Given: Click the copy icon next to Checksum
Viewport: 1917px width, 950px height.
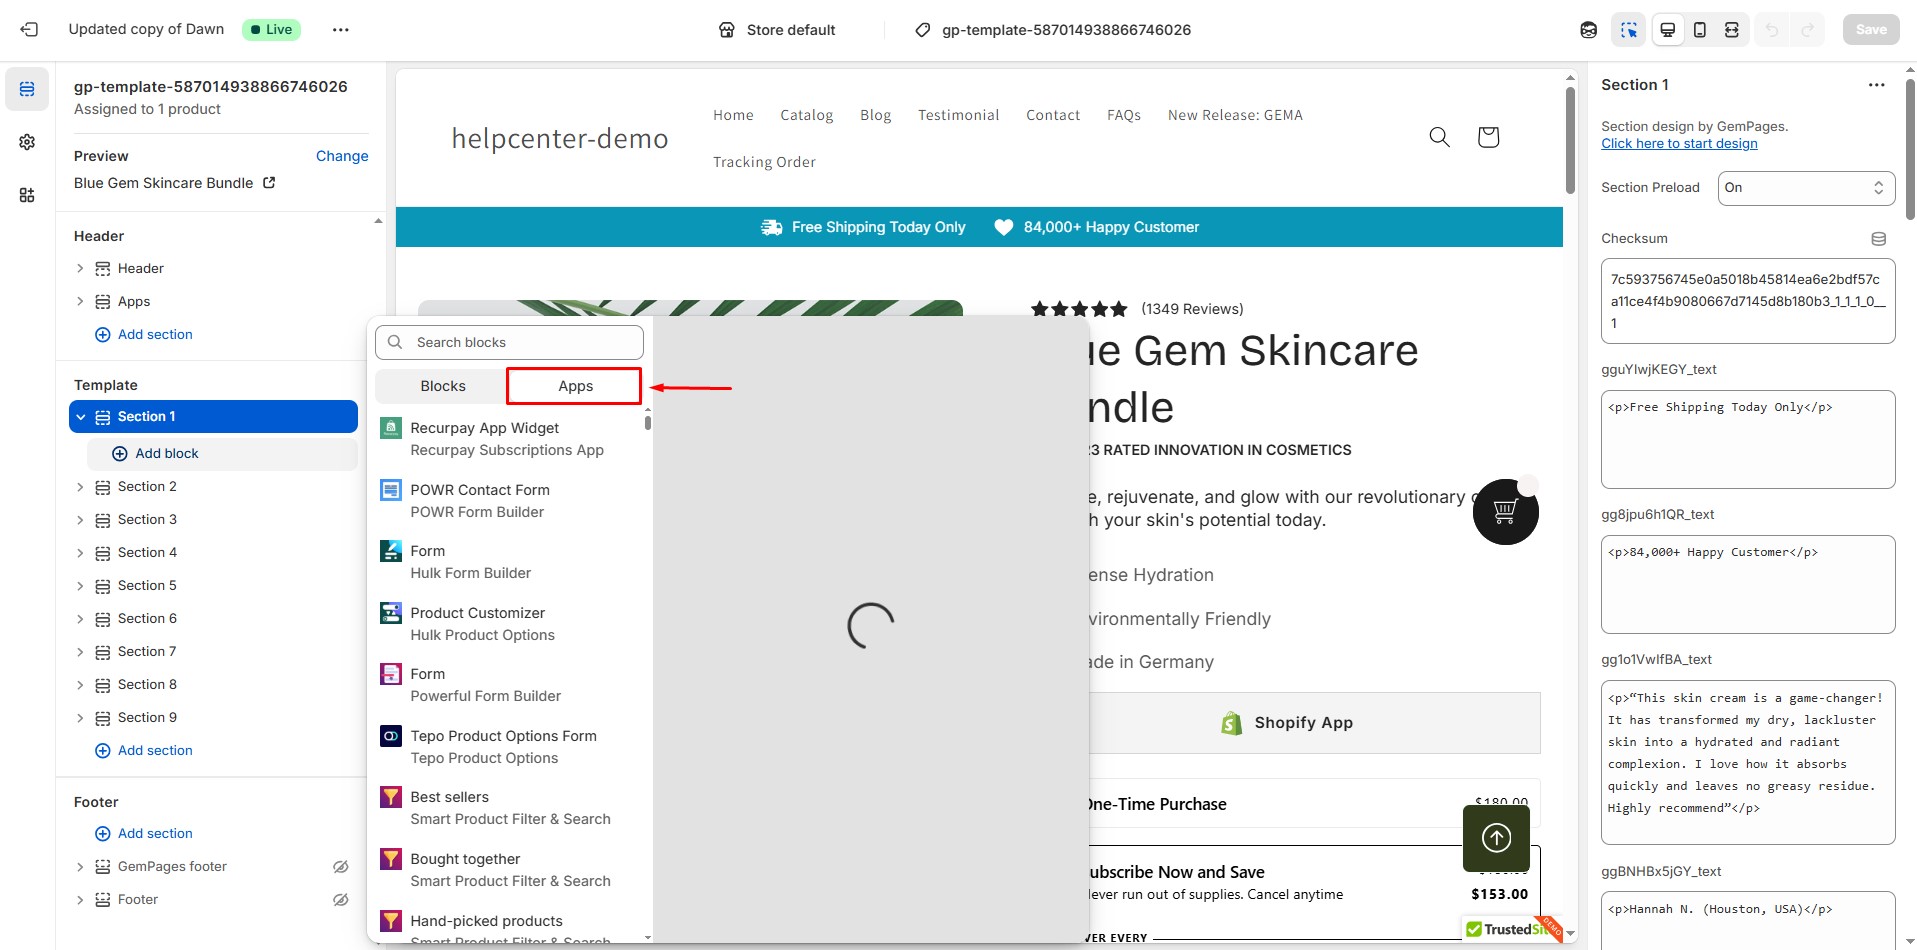Looking at the screenshot, I should pos(1878,239).
